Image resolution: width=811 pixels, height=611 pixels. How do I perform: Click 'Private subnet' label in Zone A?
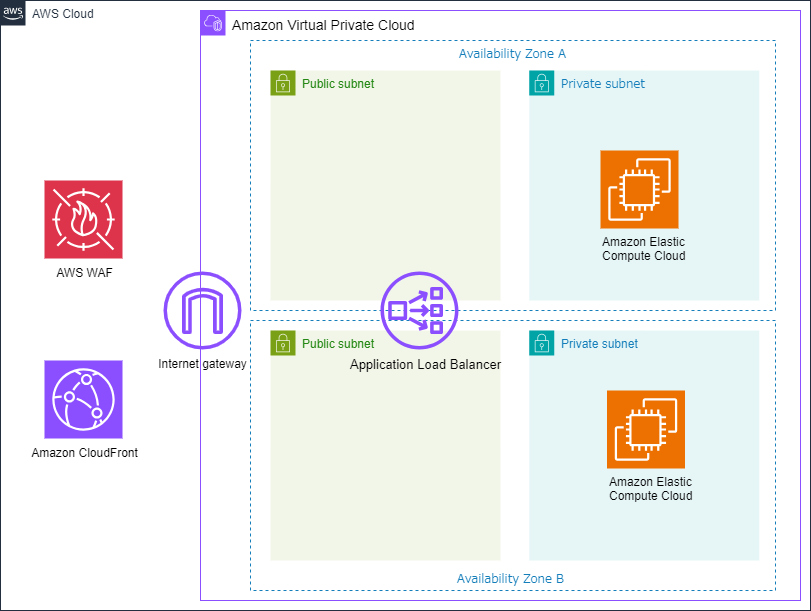pyautogui.click(x=603, y=84)
